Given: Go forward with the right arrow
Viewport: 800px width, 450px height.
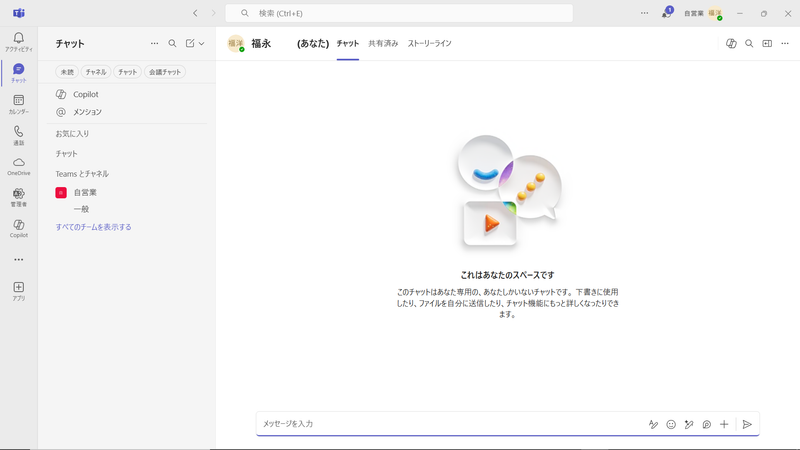Looking at the screenshot, I should click(x=213, y=13).
